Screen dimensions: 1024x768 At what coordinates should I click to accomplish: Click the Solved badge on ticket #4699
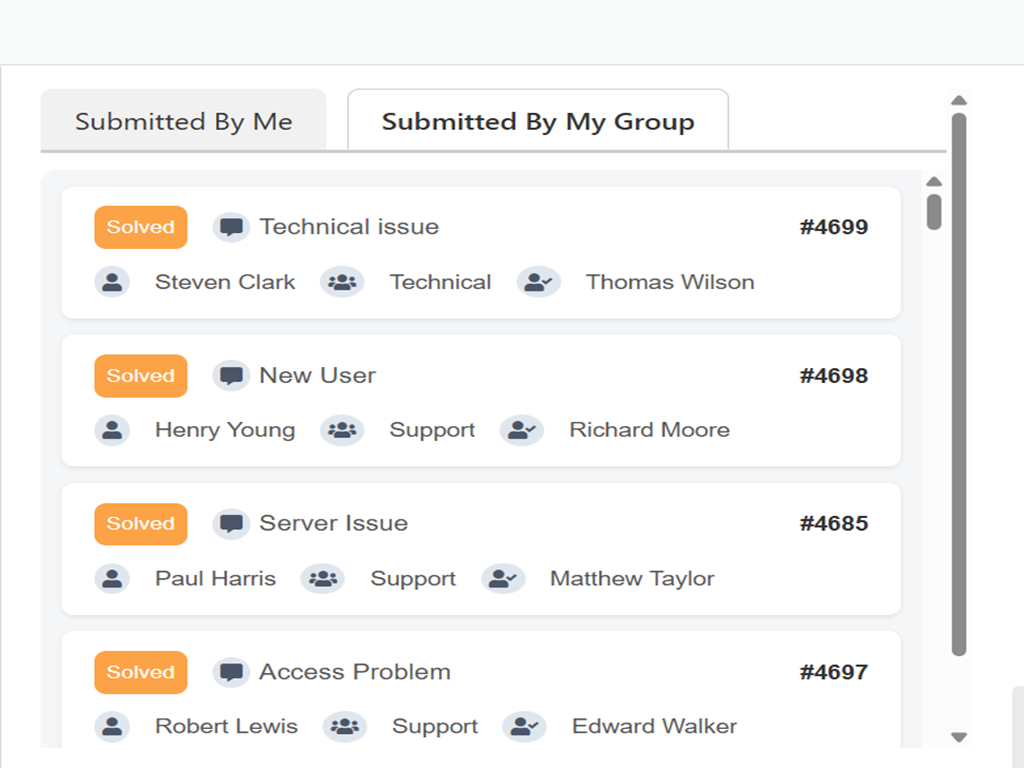pos(141,227)
